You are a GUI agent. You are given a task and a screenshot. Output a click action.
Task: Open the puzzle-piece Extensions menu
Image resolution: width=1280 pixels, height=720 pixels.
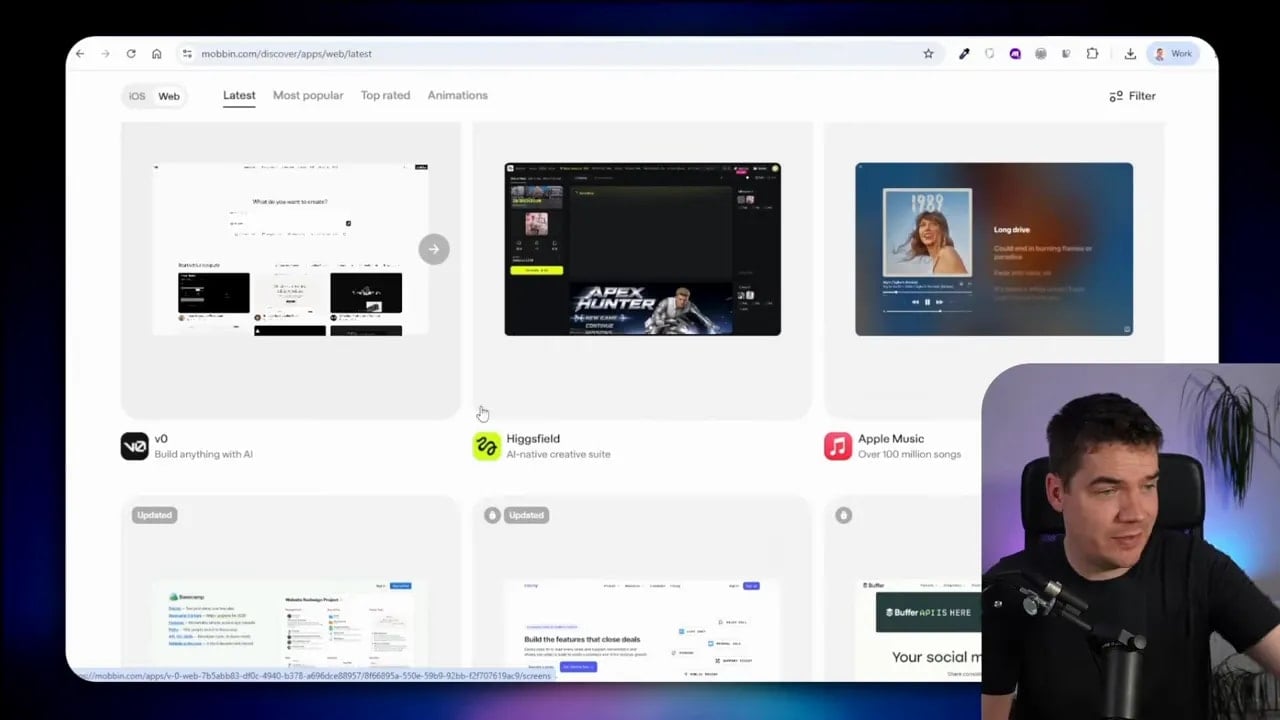point(1092,54)
